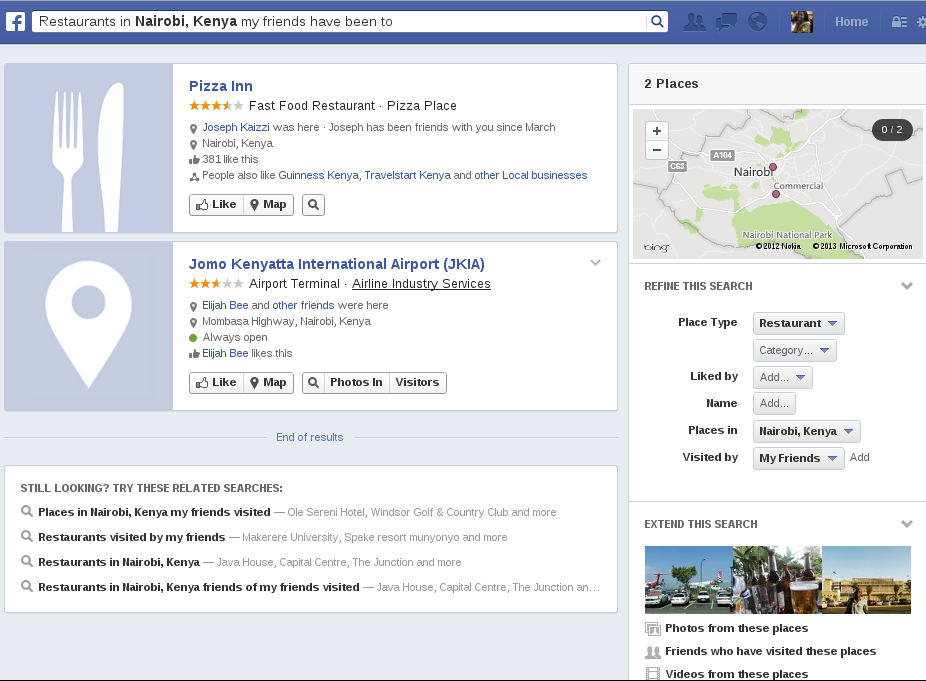
Task: Open the Travelstart Kenya link
Action: pos(407,175)
